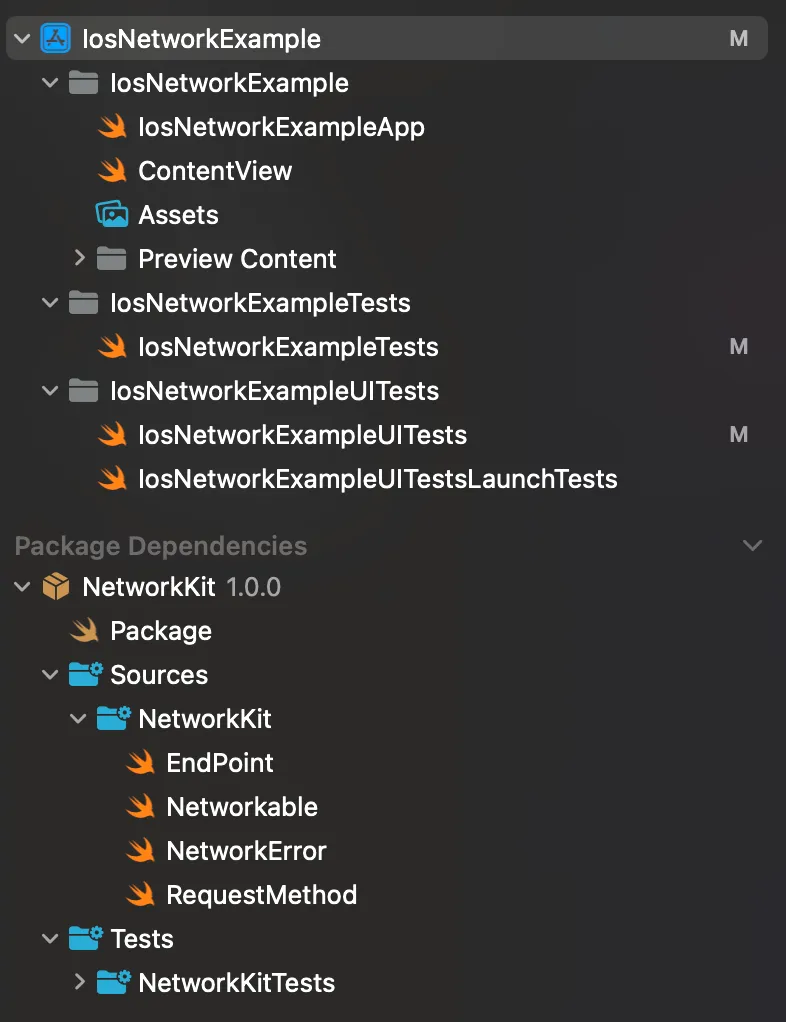Viewport: 786px width, 1022px height.
Task: Expand the Preview Content folder
Action: tap(80, 258)
